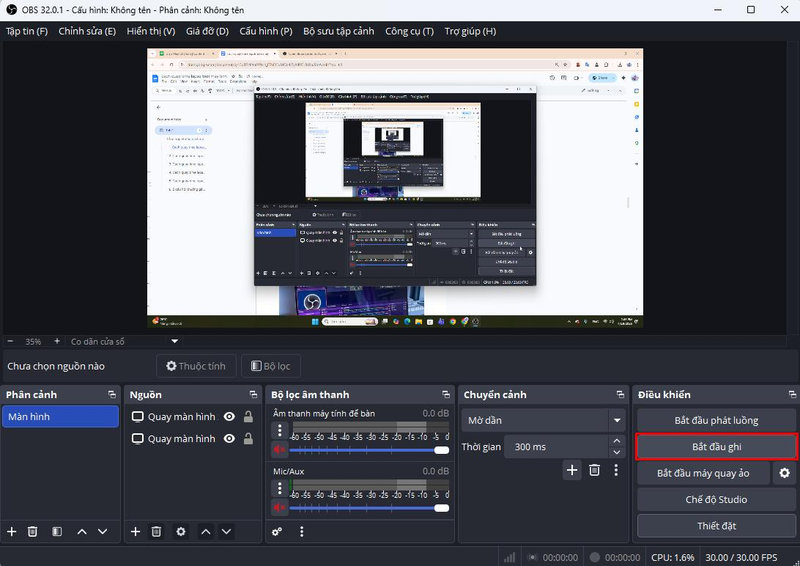Add a new scene with the plus icon

pos(12,532)
